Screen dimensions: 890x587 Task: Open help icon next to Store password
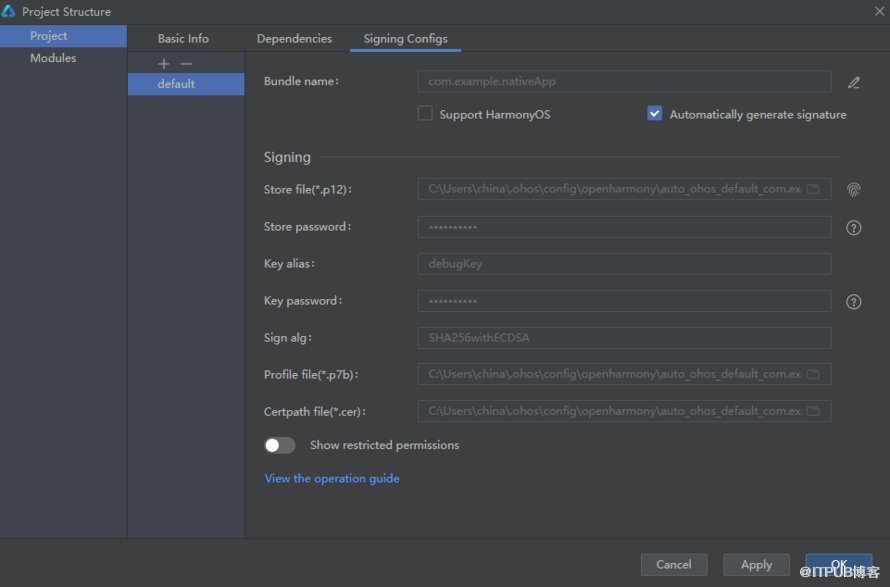[854, 228]
